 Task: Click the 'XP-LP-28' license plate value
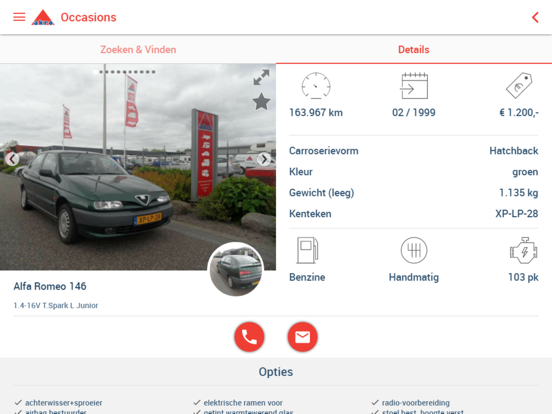coord(516,214)
